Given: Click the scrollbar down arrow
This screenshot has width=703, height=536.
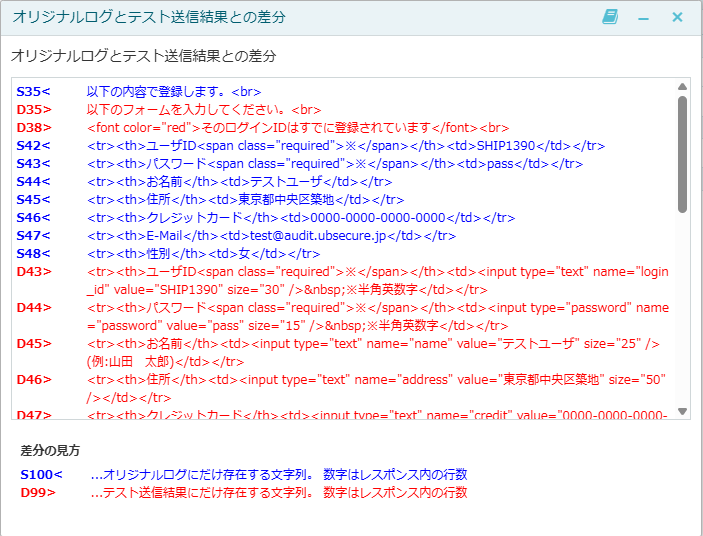Looking at the screenshot, I should coord(682,411).
